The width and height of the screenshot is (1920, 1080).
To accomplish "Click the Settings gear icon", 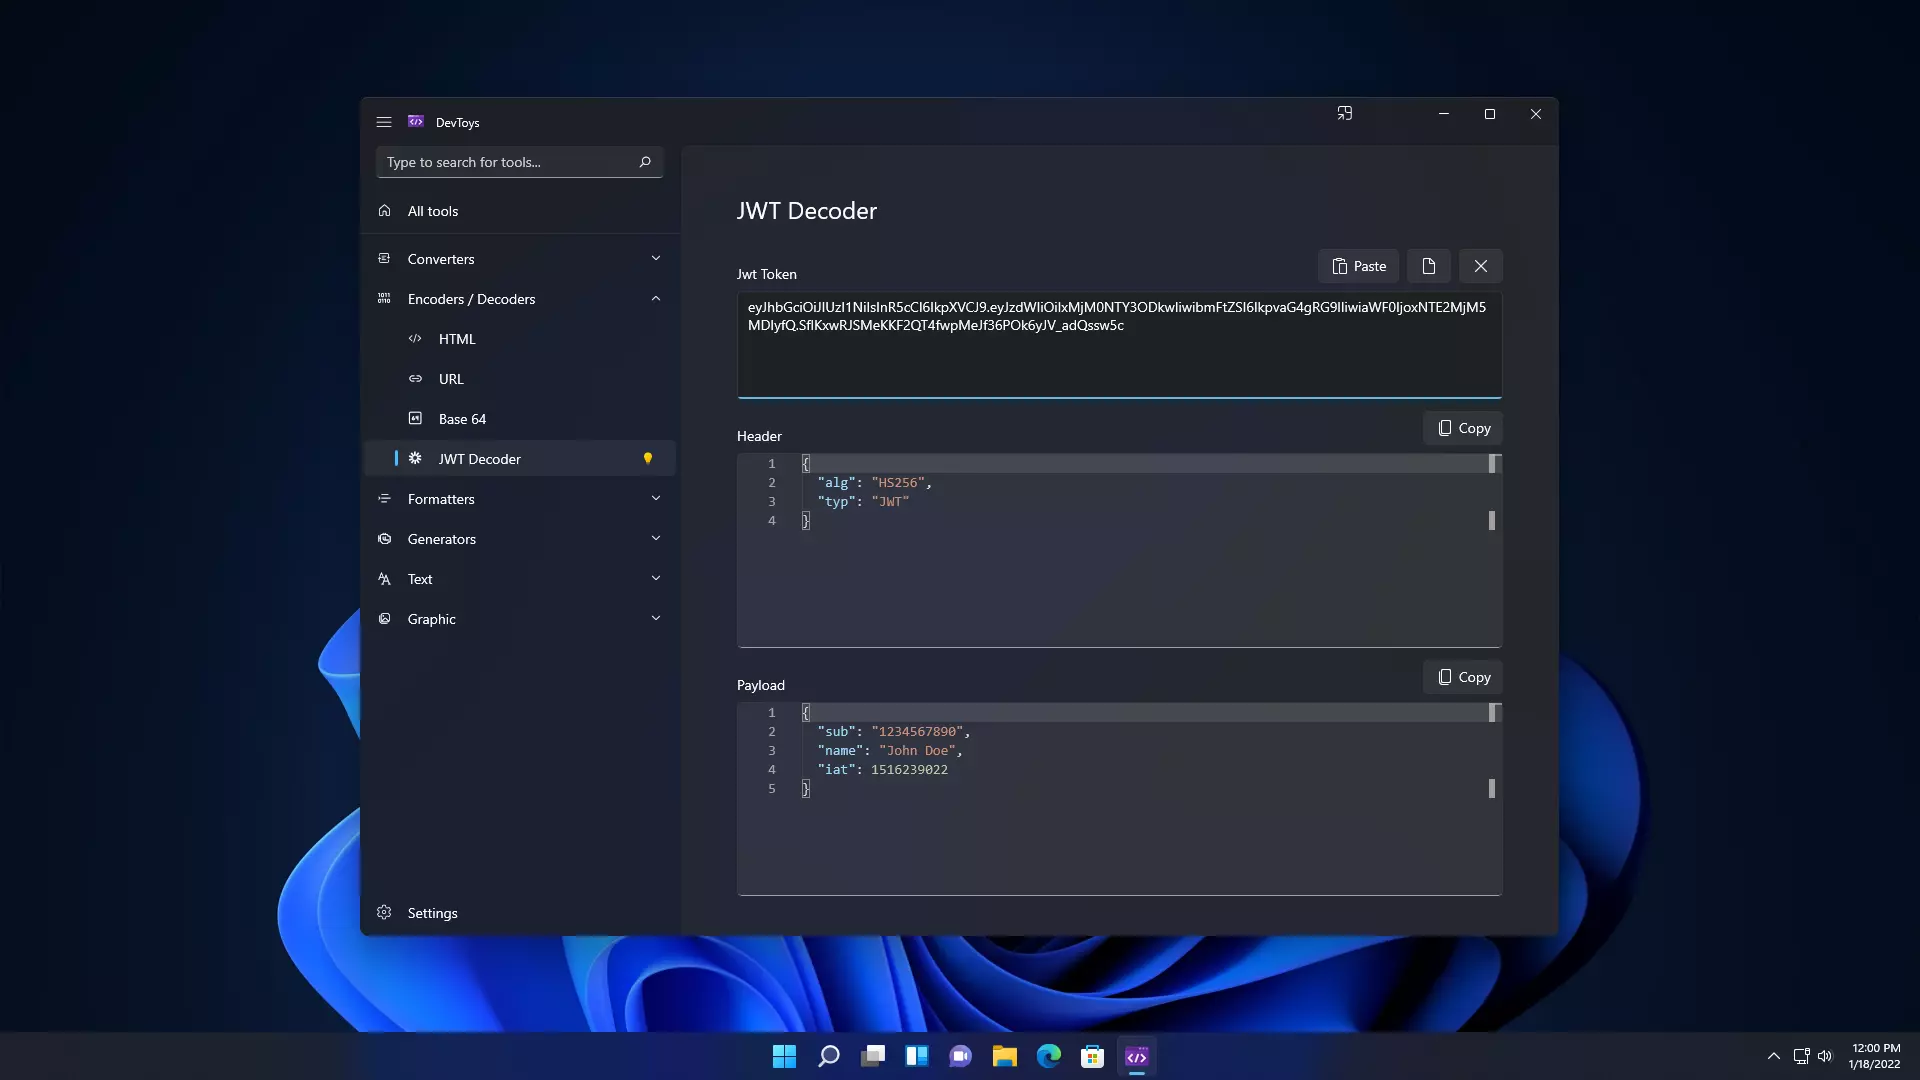I will click(384, 912).
